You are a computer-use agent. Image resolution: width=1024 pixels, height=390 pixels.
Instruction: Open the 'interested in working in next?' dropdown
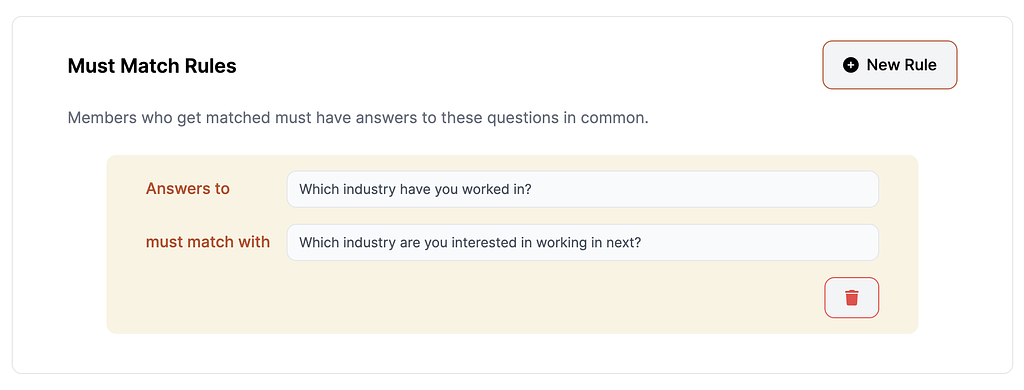(583, 242)
